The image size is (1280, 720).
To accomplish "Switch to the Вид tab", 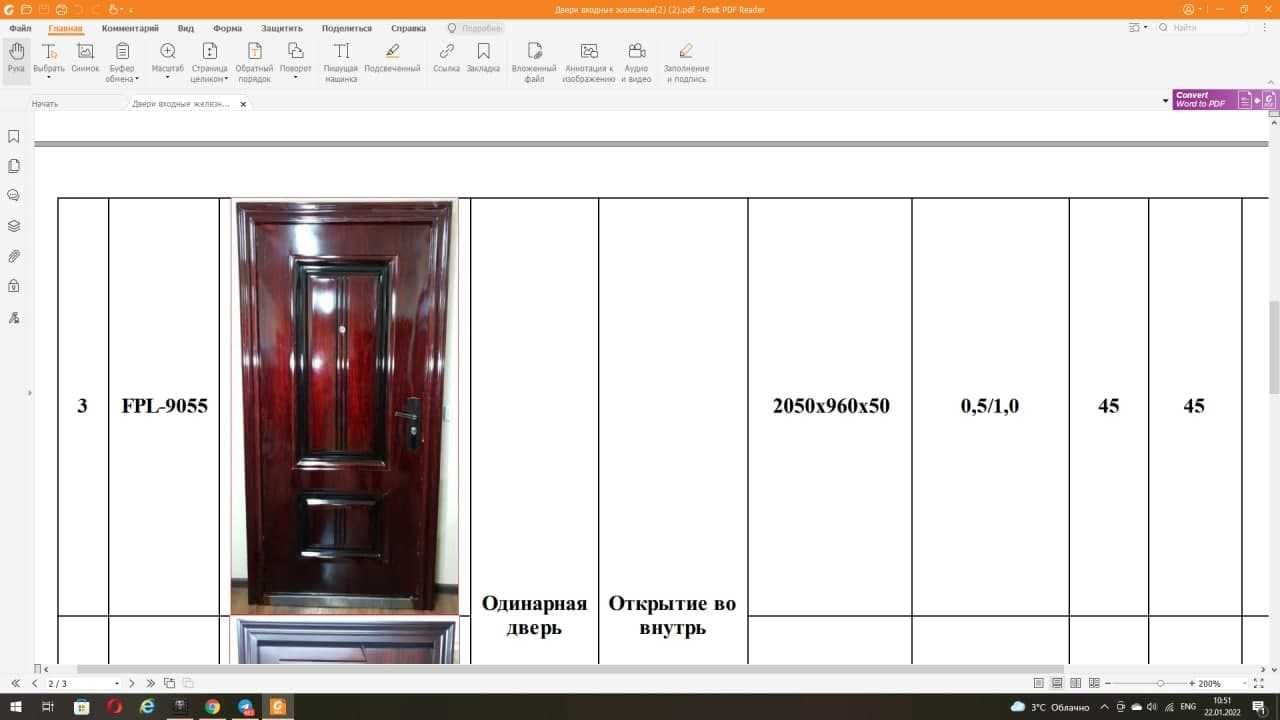I will tap(186, 28).
